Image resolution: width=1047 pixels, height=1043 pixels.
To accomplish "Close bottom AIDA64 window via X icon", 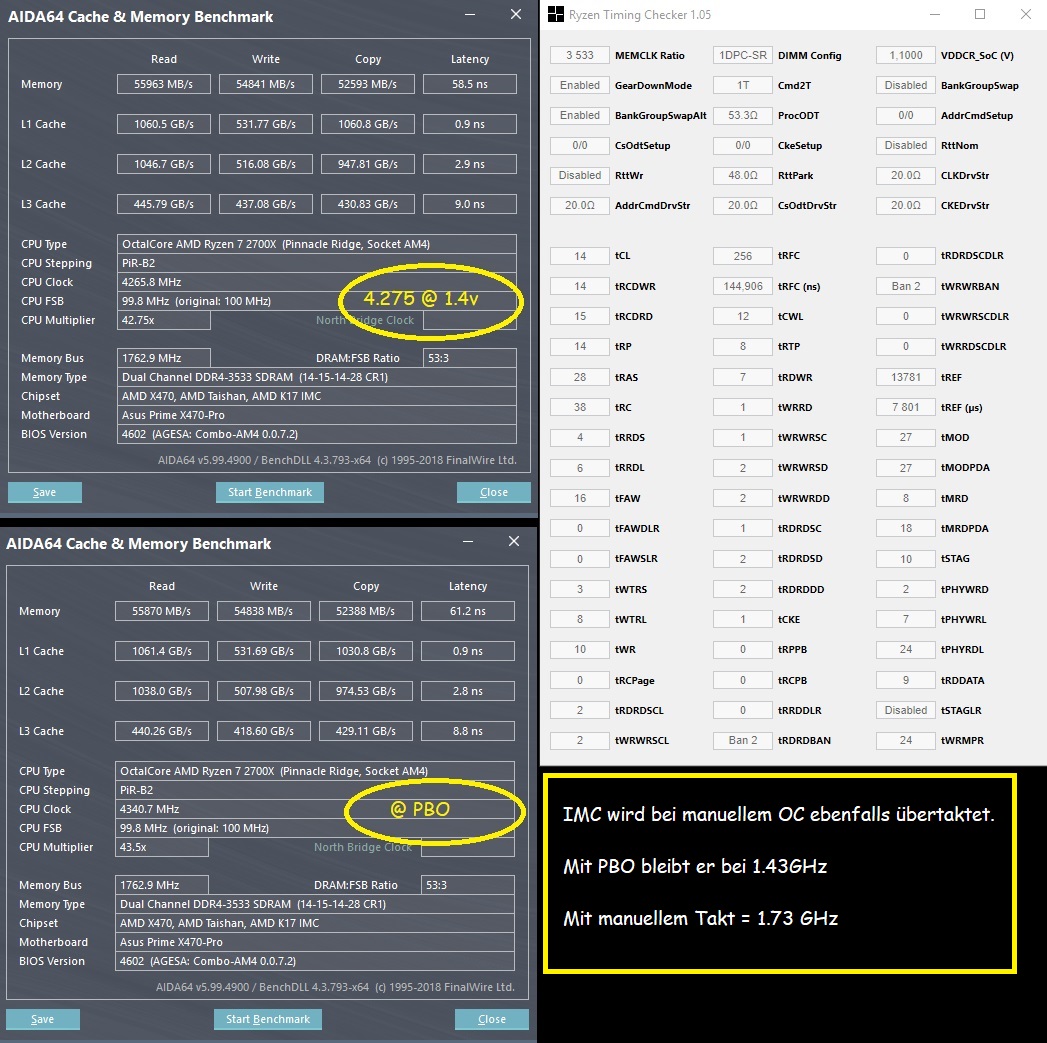I will pos(513,541).
